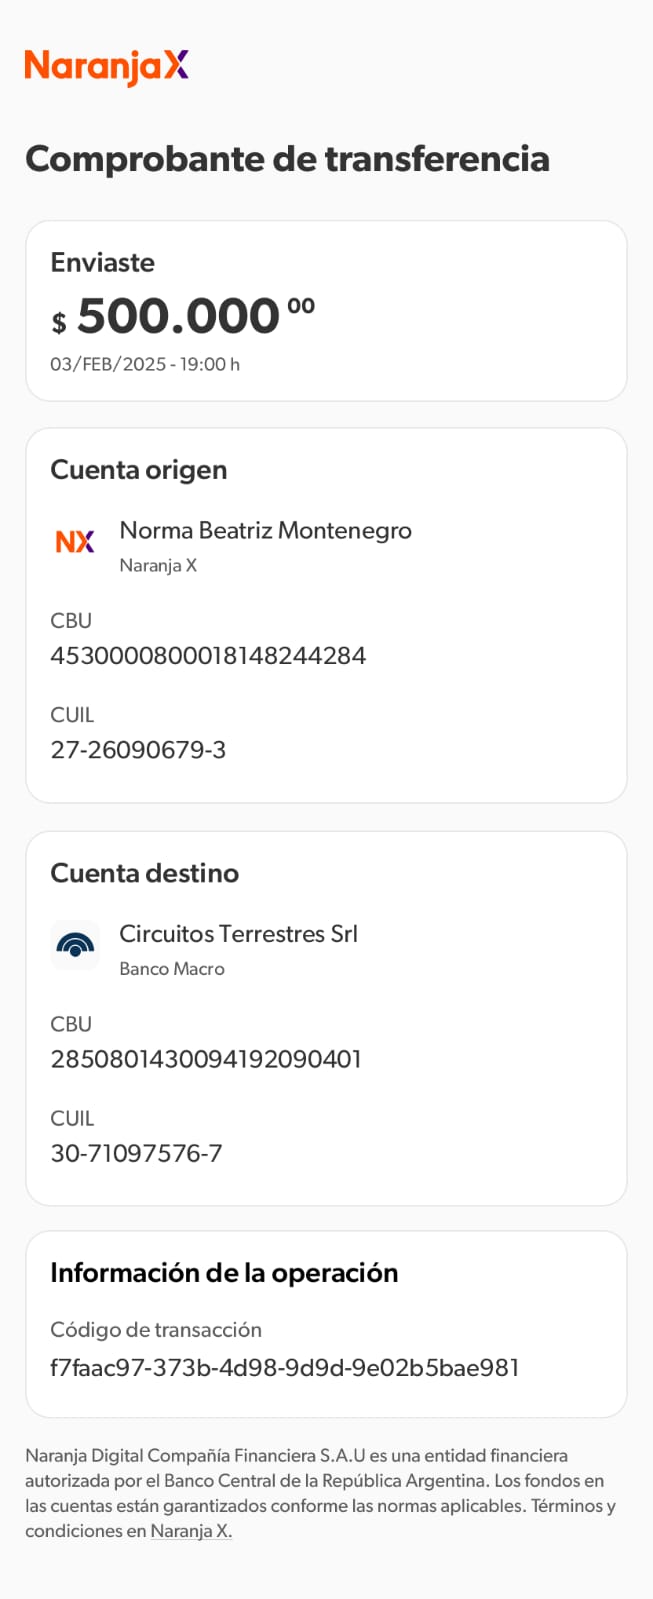653x1599 pixels.
Task: Click the recipient Circuitos Terrestres Srl
Action: click(238, 934)
